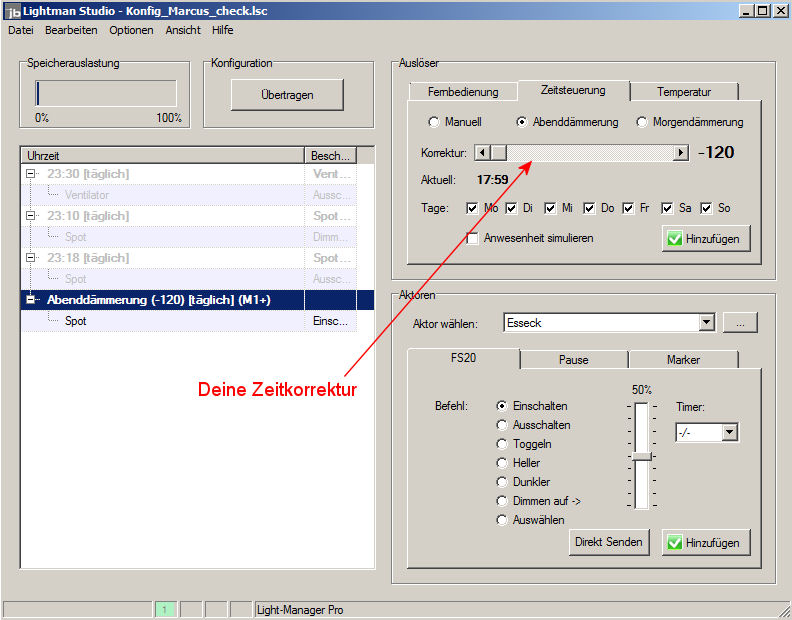The width and height of the screenshot is (792, 620).
Task: Select Spot under Abenddämmerung (-120)
Action: 75,321
